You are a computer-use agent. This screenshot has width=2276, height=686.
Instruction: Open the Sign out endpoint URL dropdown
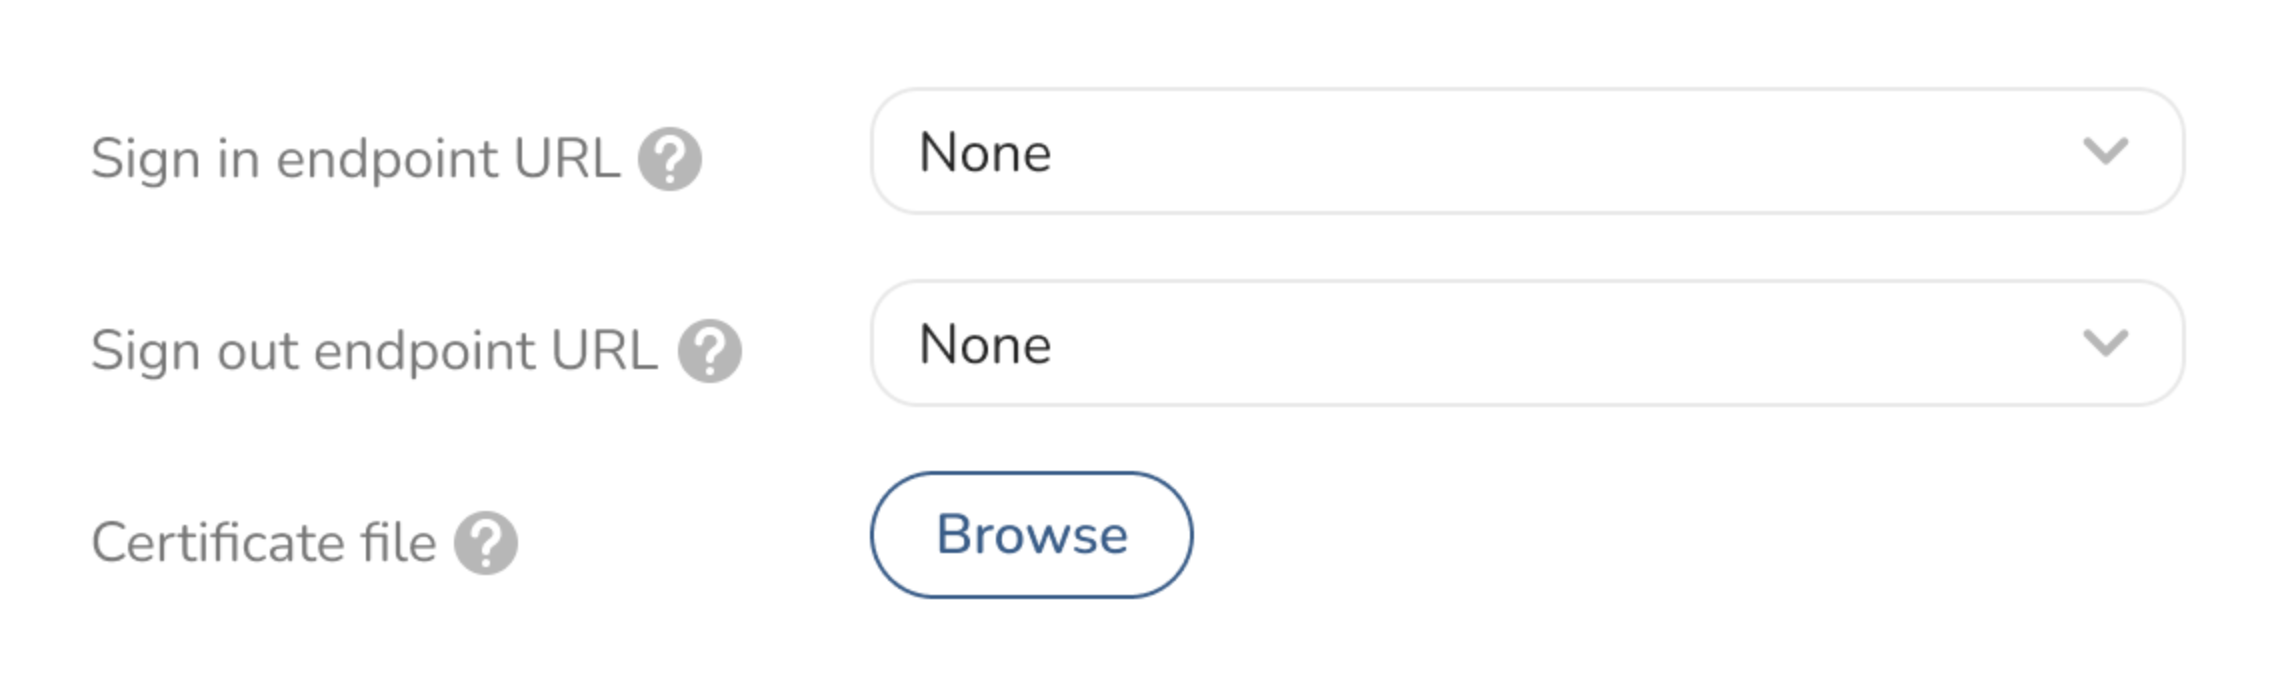click(1526, 344)
